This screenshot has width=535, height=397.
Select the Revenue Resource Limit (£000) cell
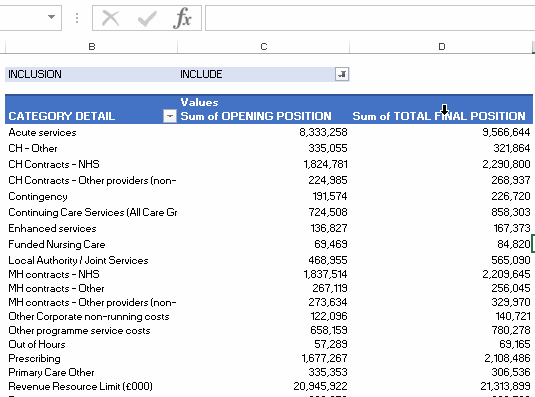pyautogui.click(x=80, y=386)
